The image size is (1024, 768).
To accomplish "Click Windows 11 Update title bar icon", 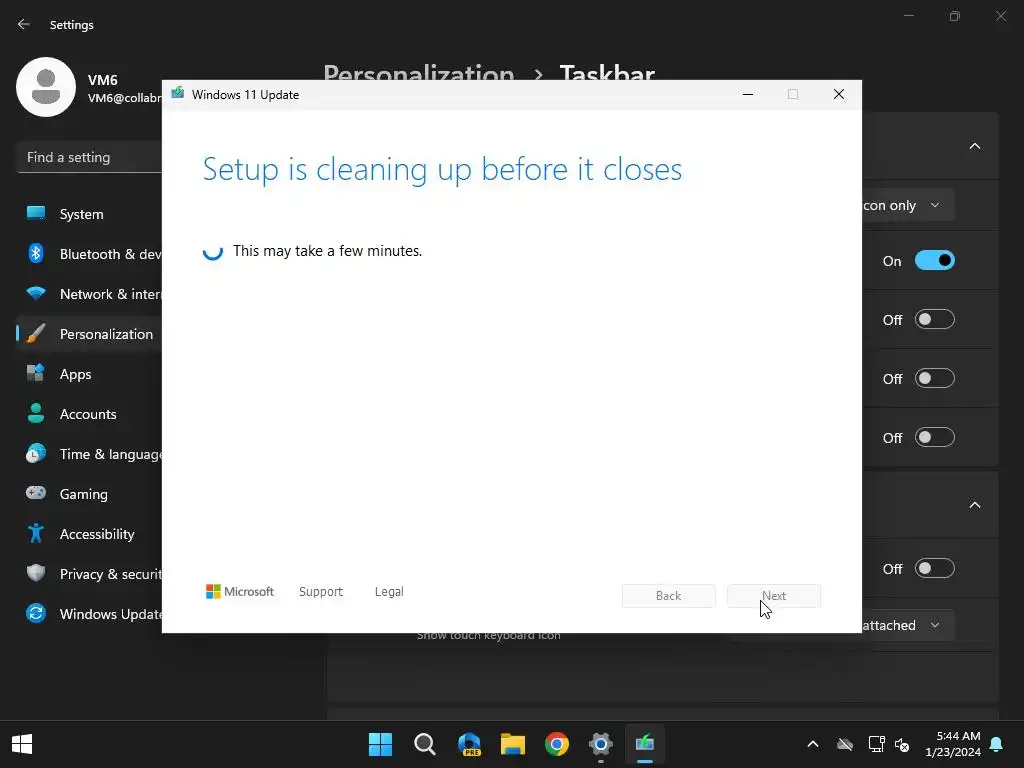I will click(x=178, y=93).
